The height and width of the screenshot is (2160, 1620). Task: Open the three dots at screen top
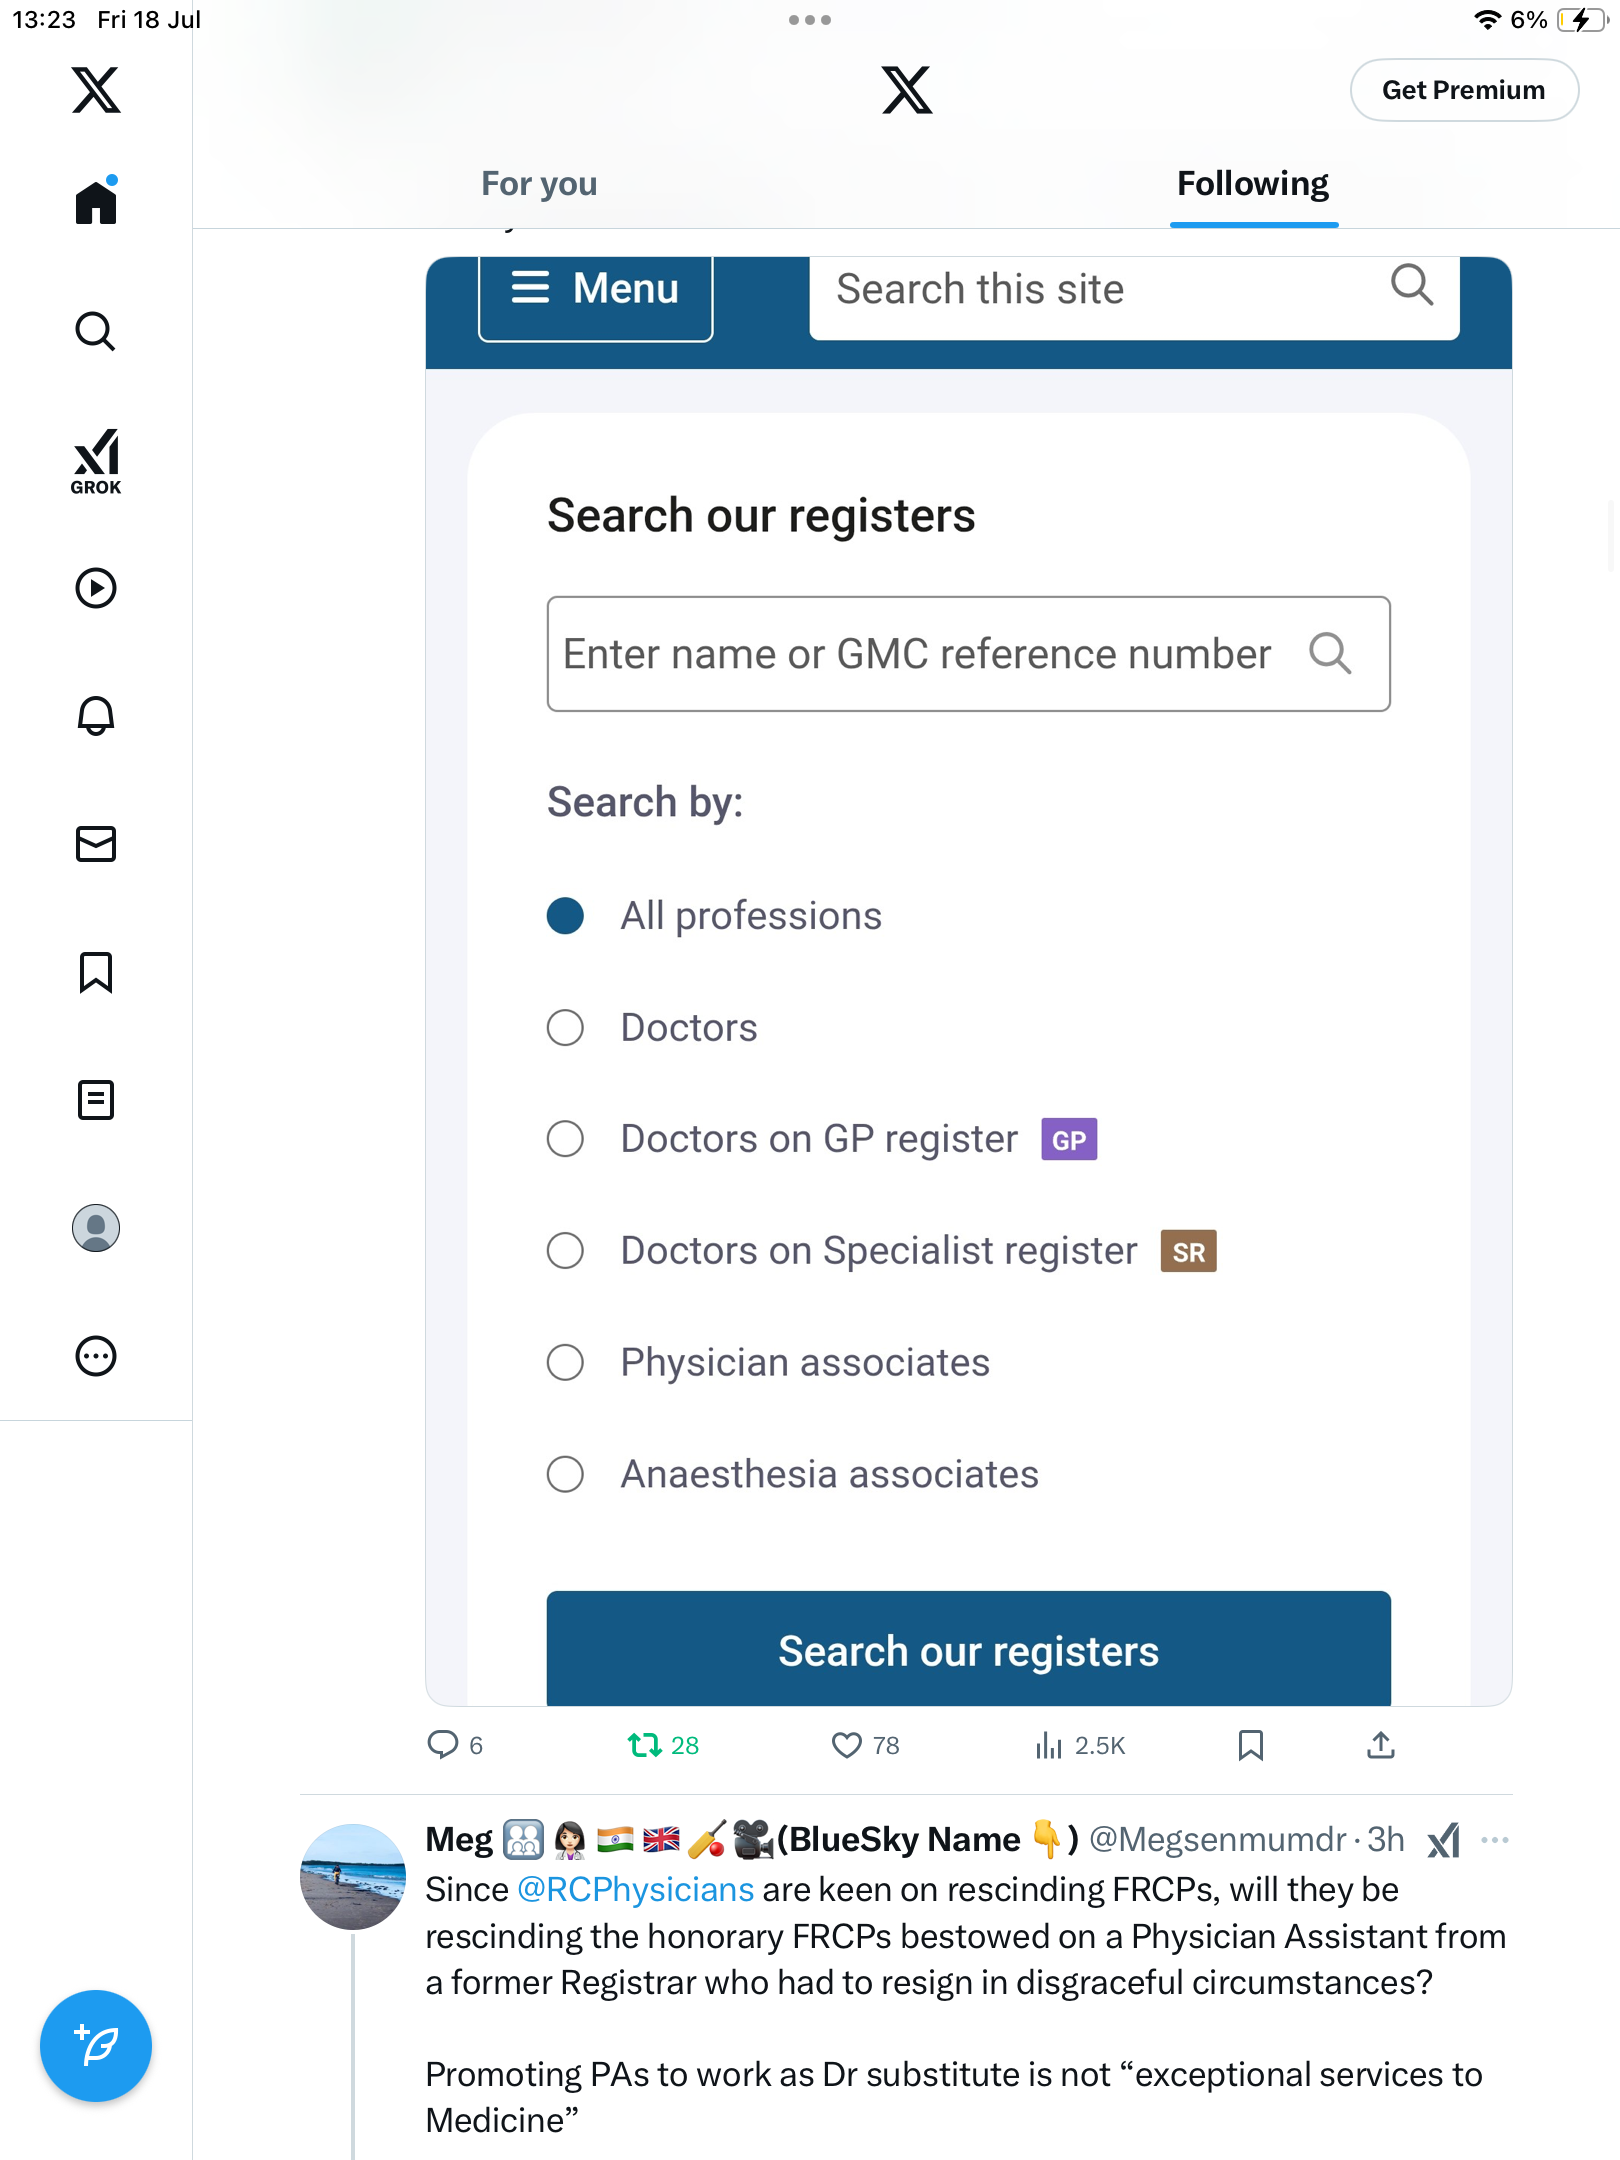coord(810,20)
